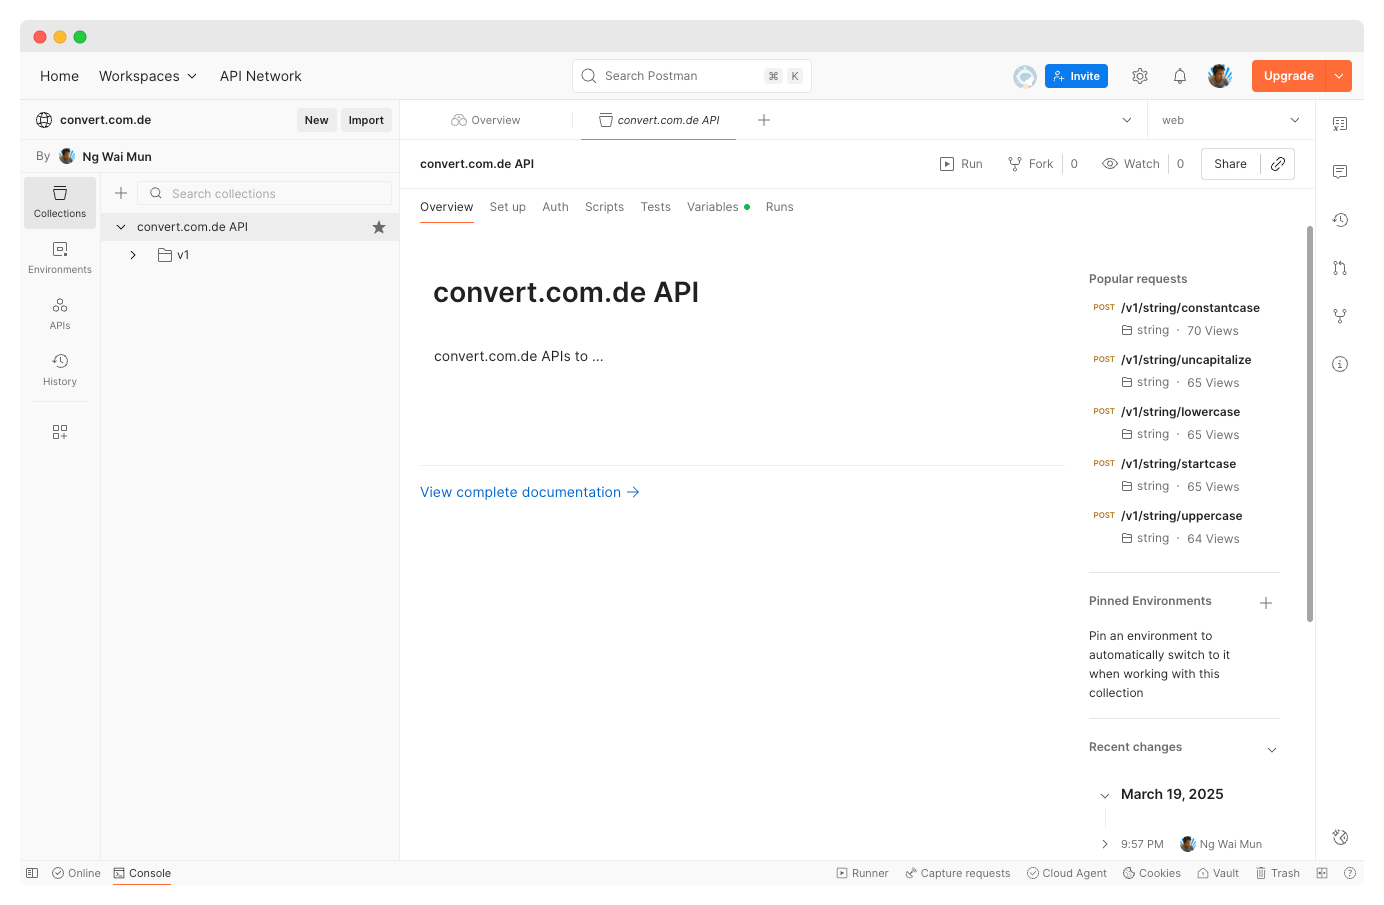The image size is (1384, 905).
Task: Toggle Watch on the collection
Action: 1131,164
